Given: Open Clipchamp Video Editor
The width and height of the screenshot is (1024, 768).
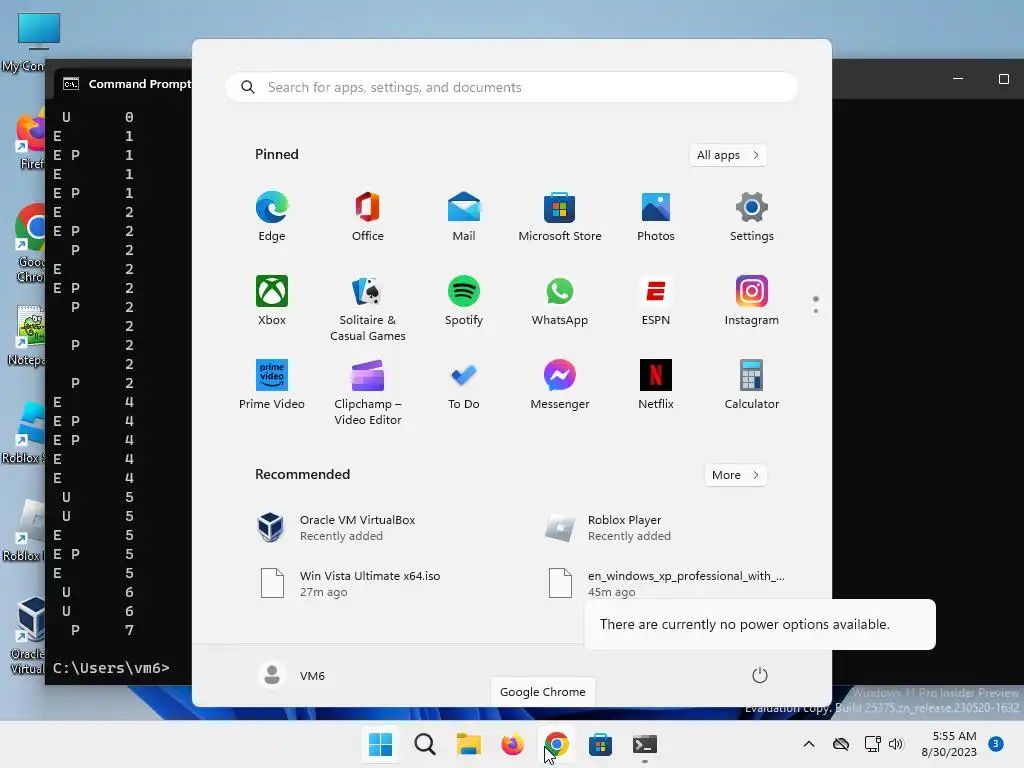Looking at the screenshot, I should (368, 392).
